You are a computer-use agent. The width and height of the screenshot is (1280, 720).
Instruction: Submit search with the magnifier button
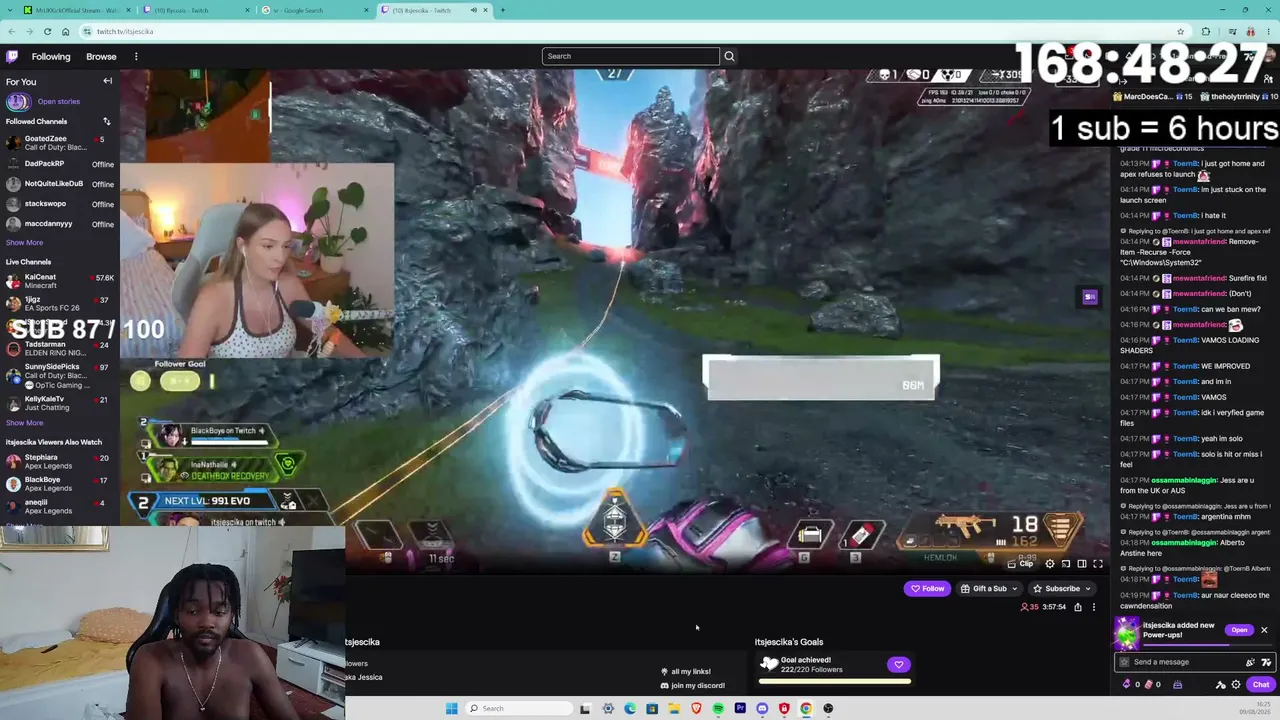click(x=729, y=56)
